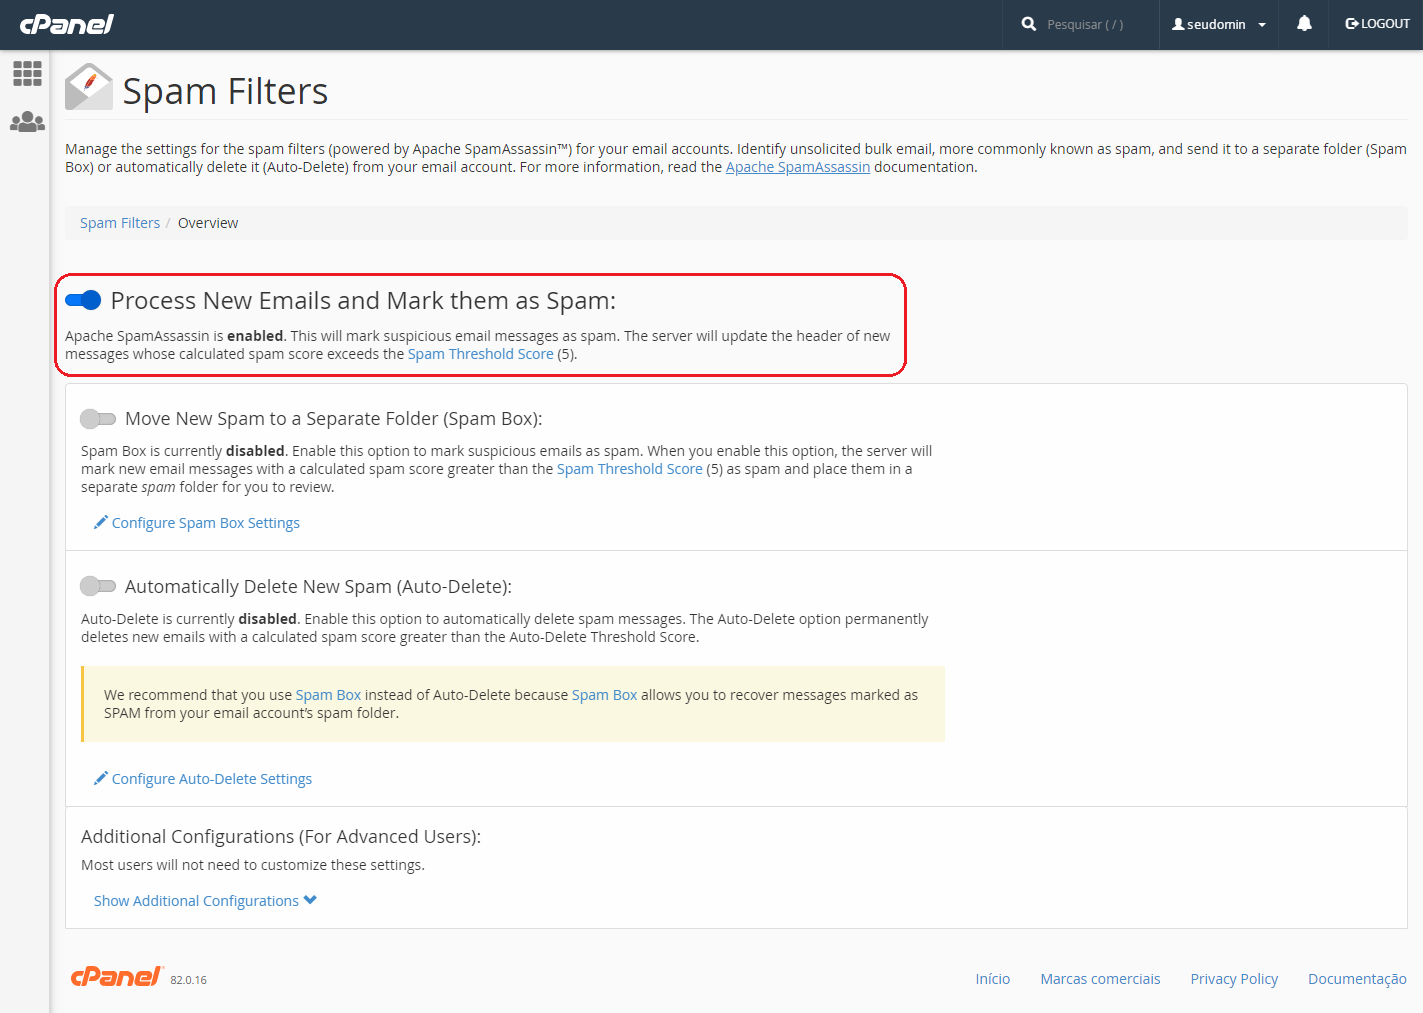Open the notifications bell

[1304, 23]
